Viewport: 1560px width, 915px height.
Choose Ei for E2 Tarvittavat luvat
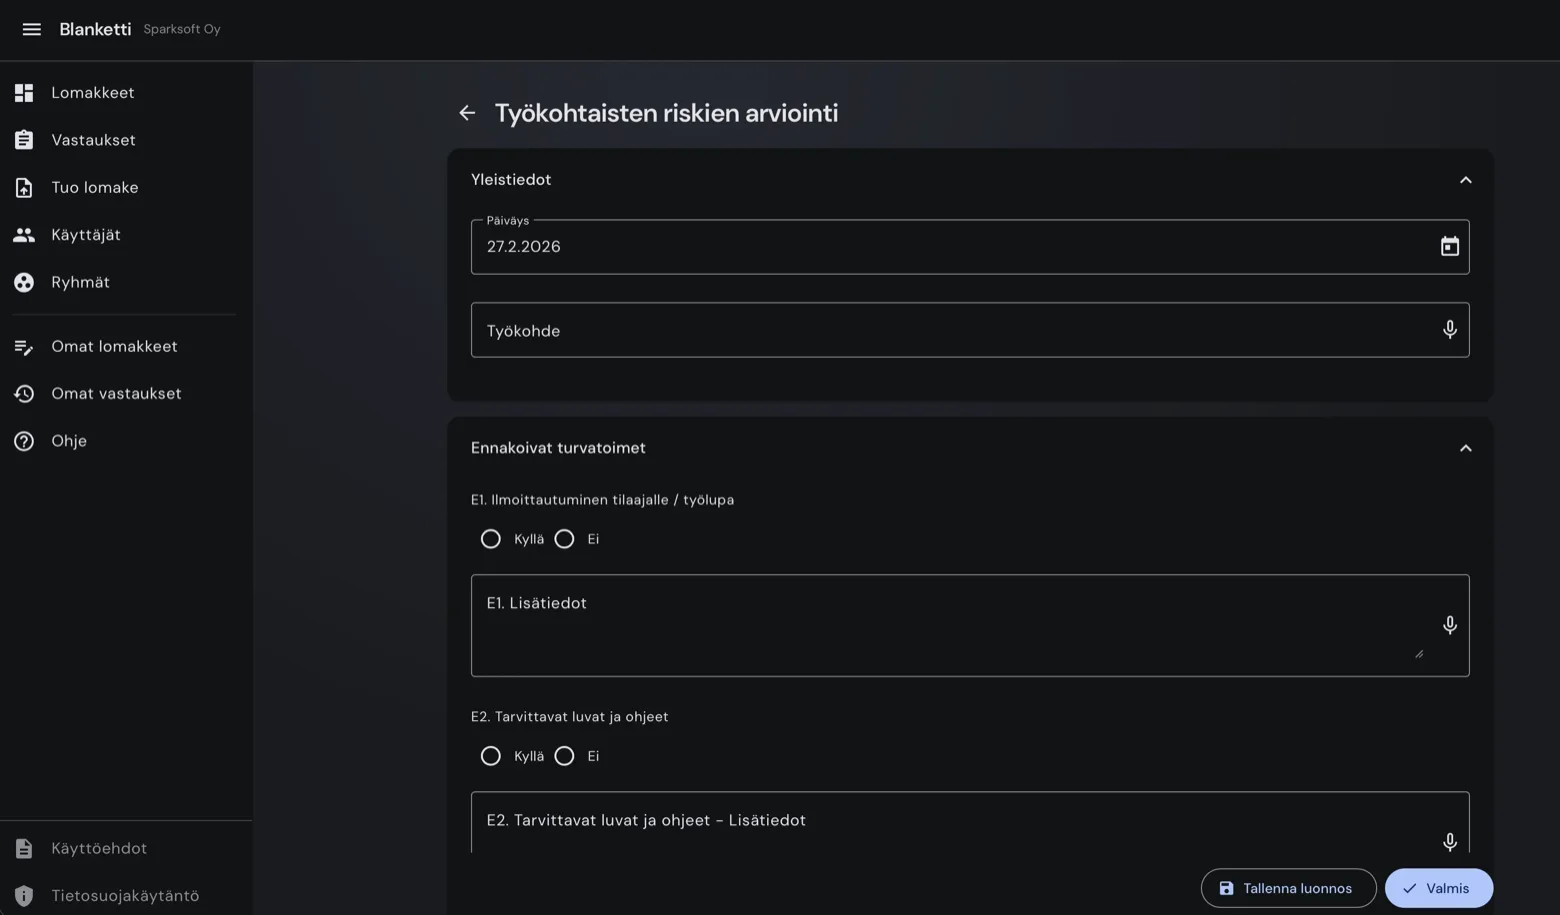[565, 756]
